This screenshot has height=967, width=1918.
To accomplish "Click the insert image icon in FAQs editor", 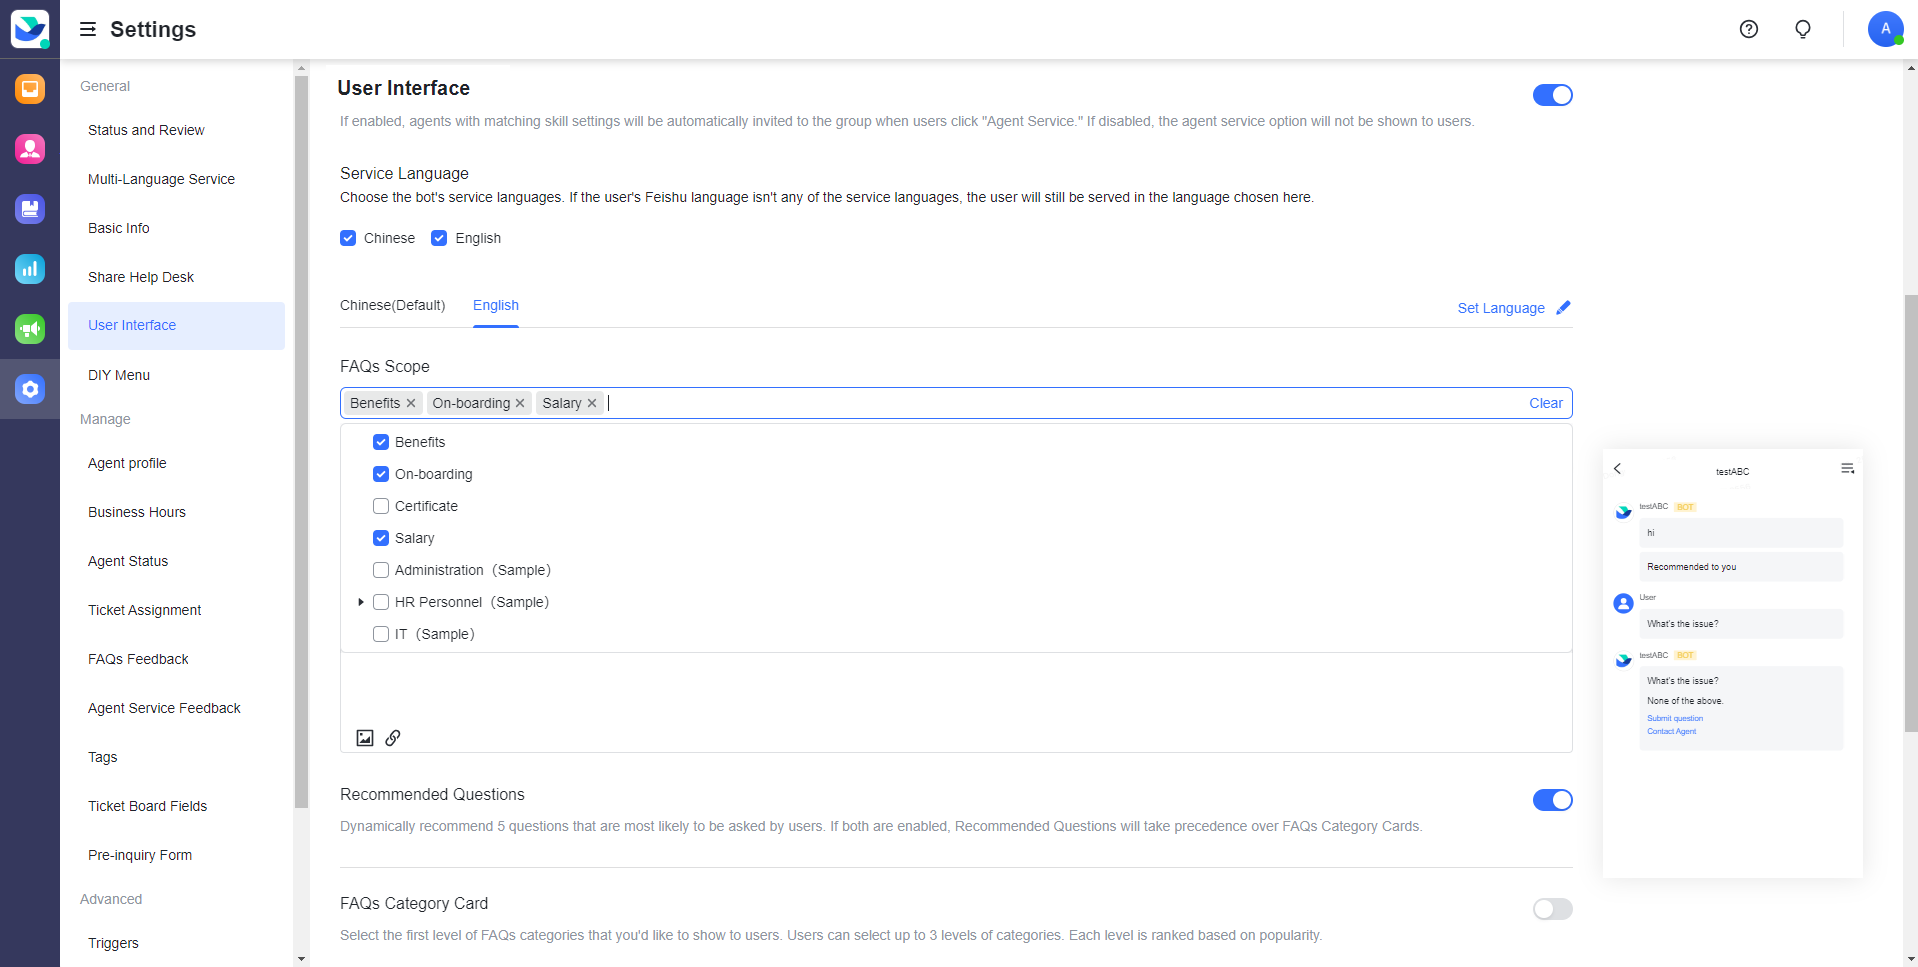I will click(x=365, y=738).
